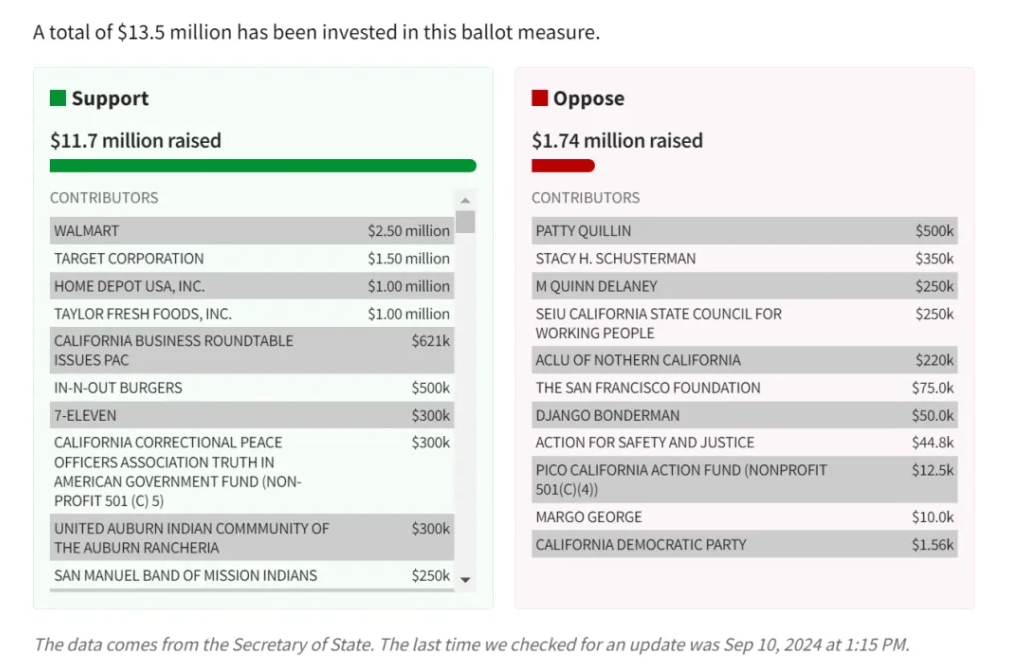Click the red Oppose square icon
The height and width of the screenshot is (671, 1009).
tap(540, 98)
